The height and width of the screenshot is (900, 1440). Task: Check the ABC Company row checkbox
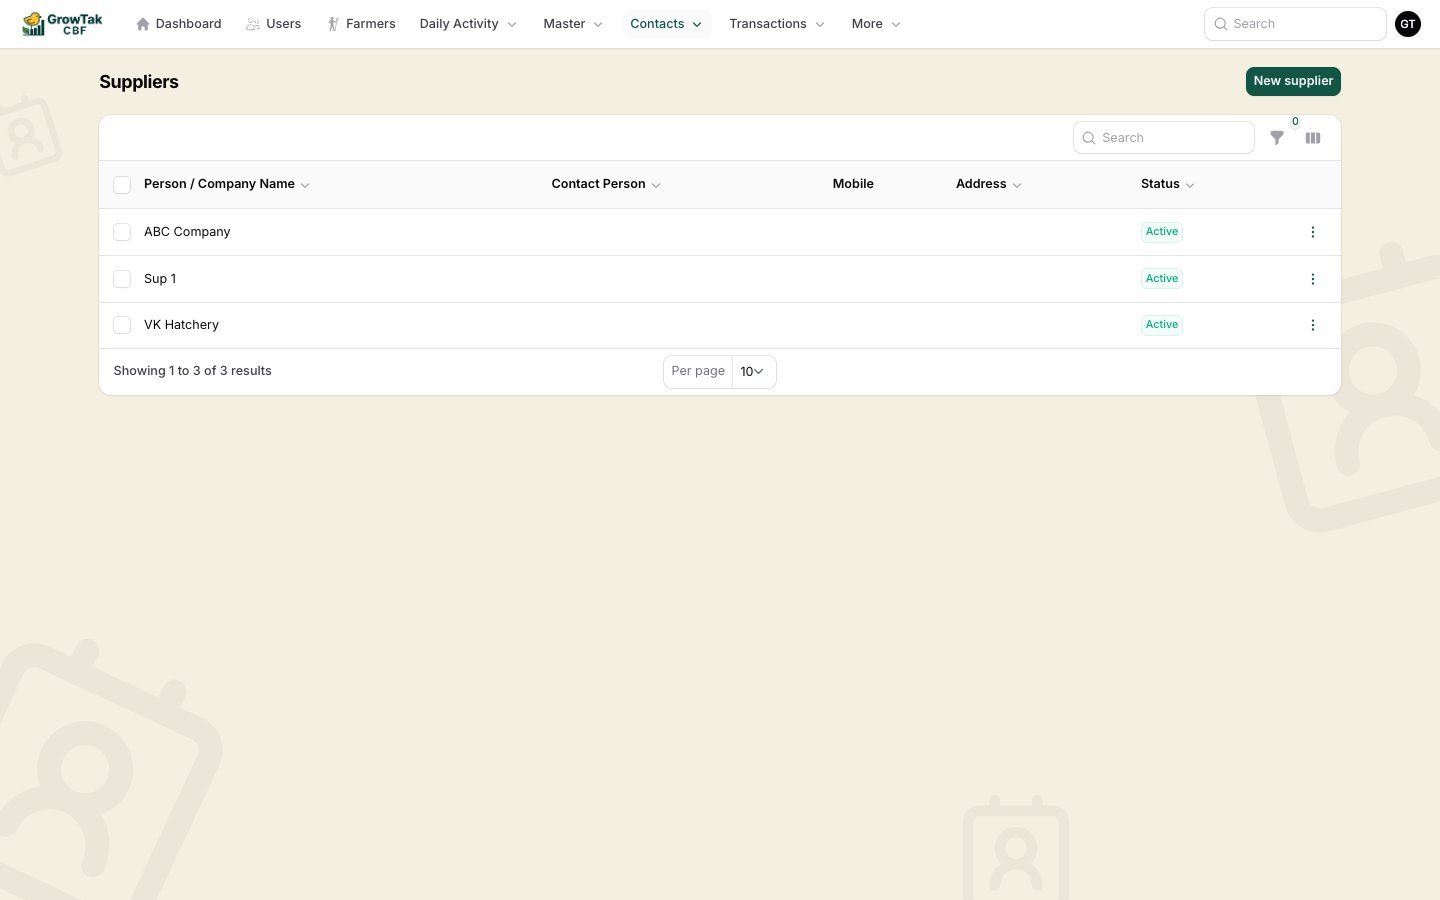(122, 232)
